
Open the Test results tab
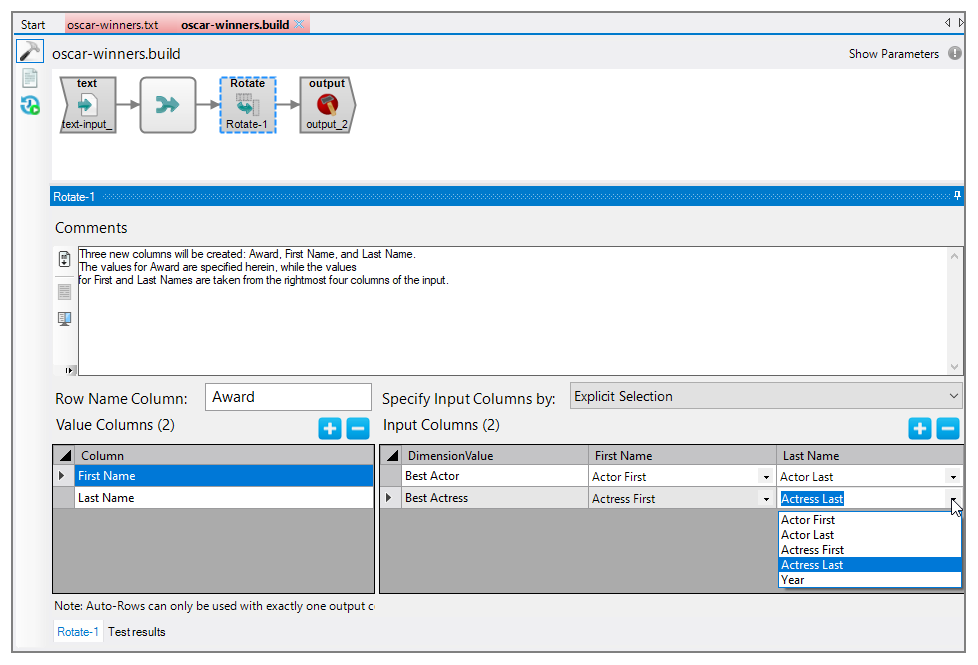coord(137,632)
